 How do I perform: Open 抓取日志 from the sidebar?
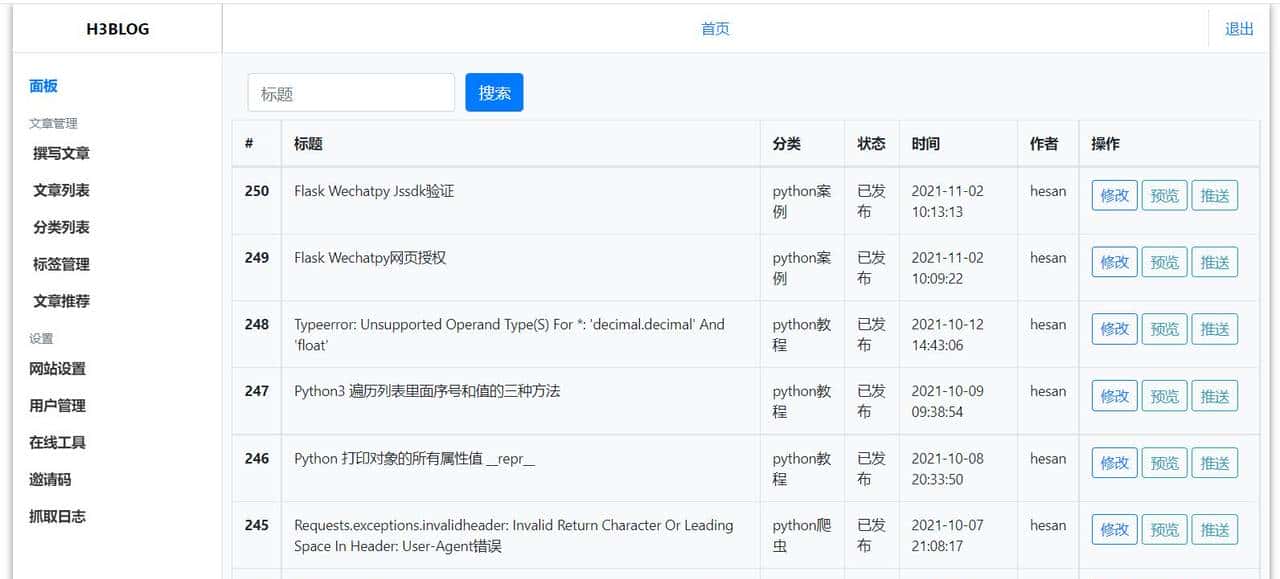pos(59,516)
